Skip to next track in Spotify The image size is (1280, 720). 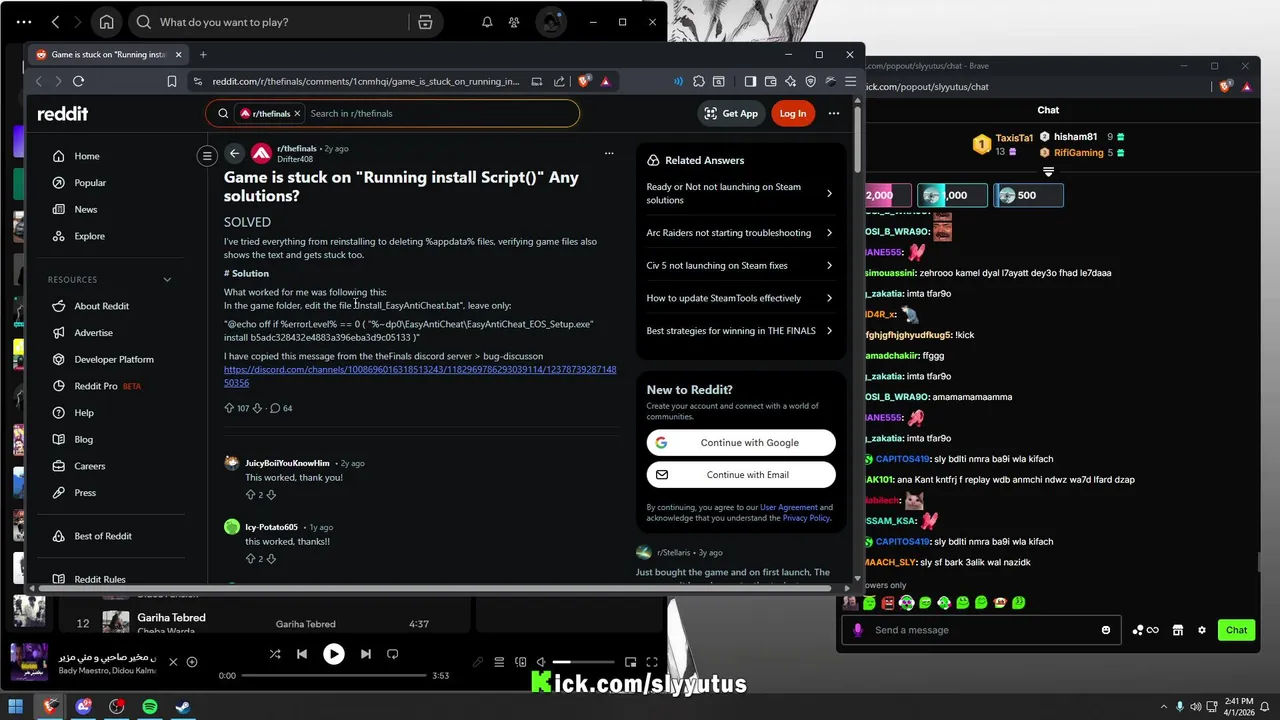coord(366,654)
